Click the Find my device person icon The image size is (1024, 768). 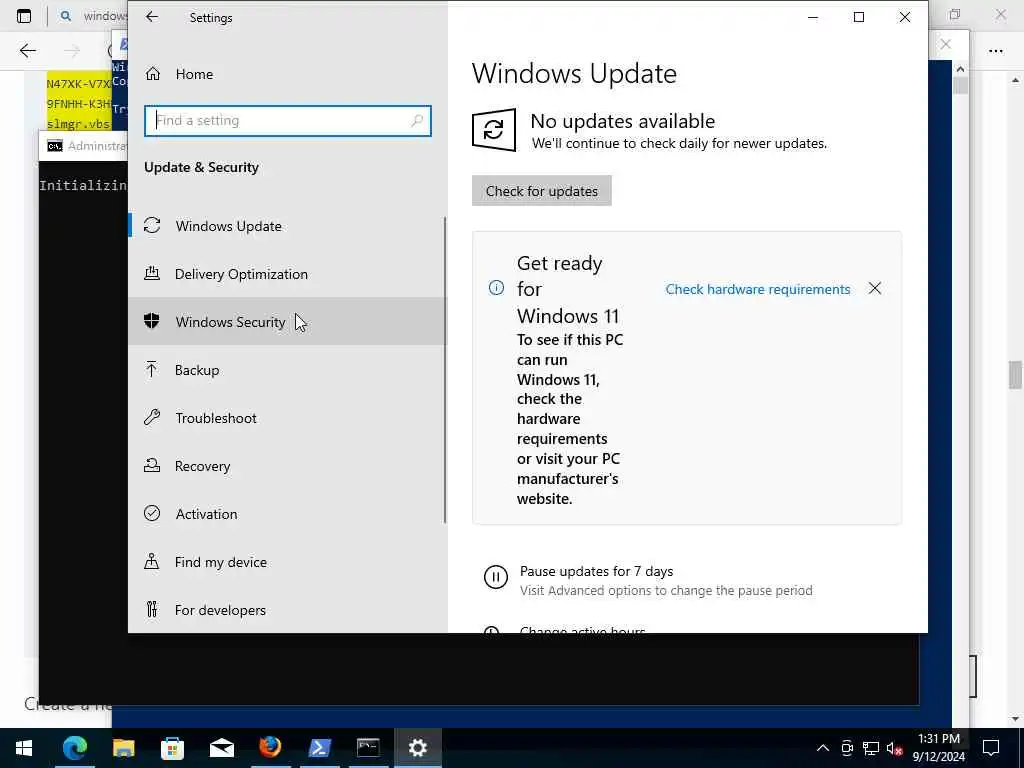(152, 561)
